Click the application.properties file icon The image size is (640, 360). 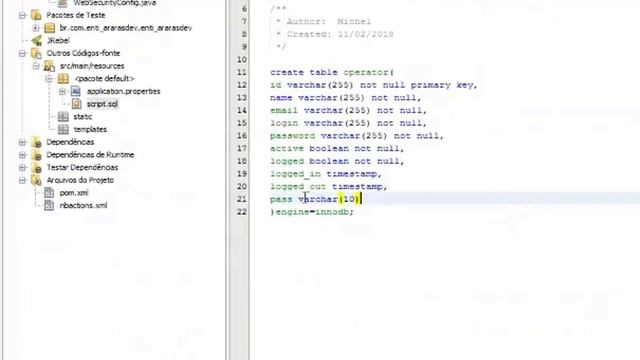click(x=76, y=91)
